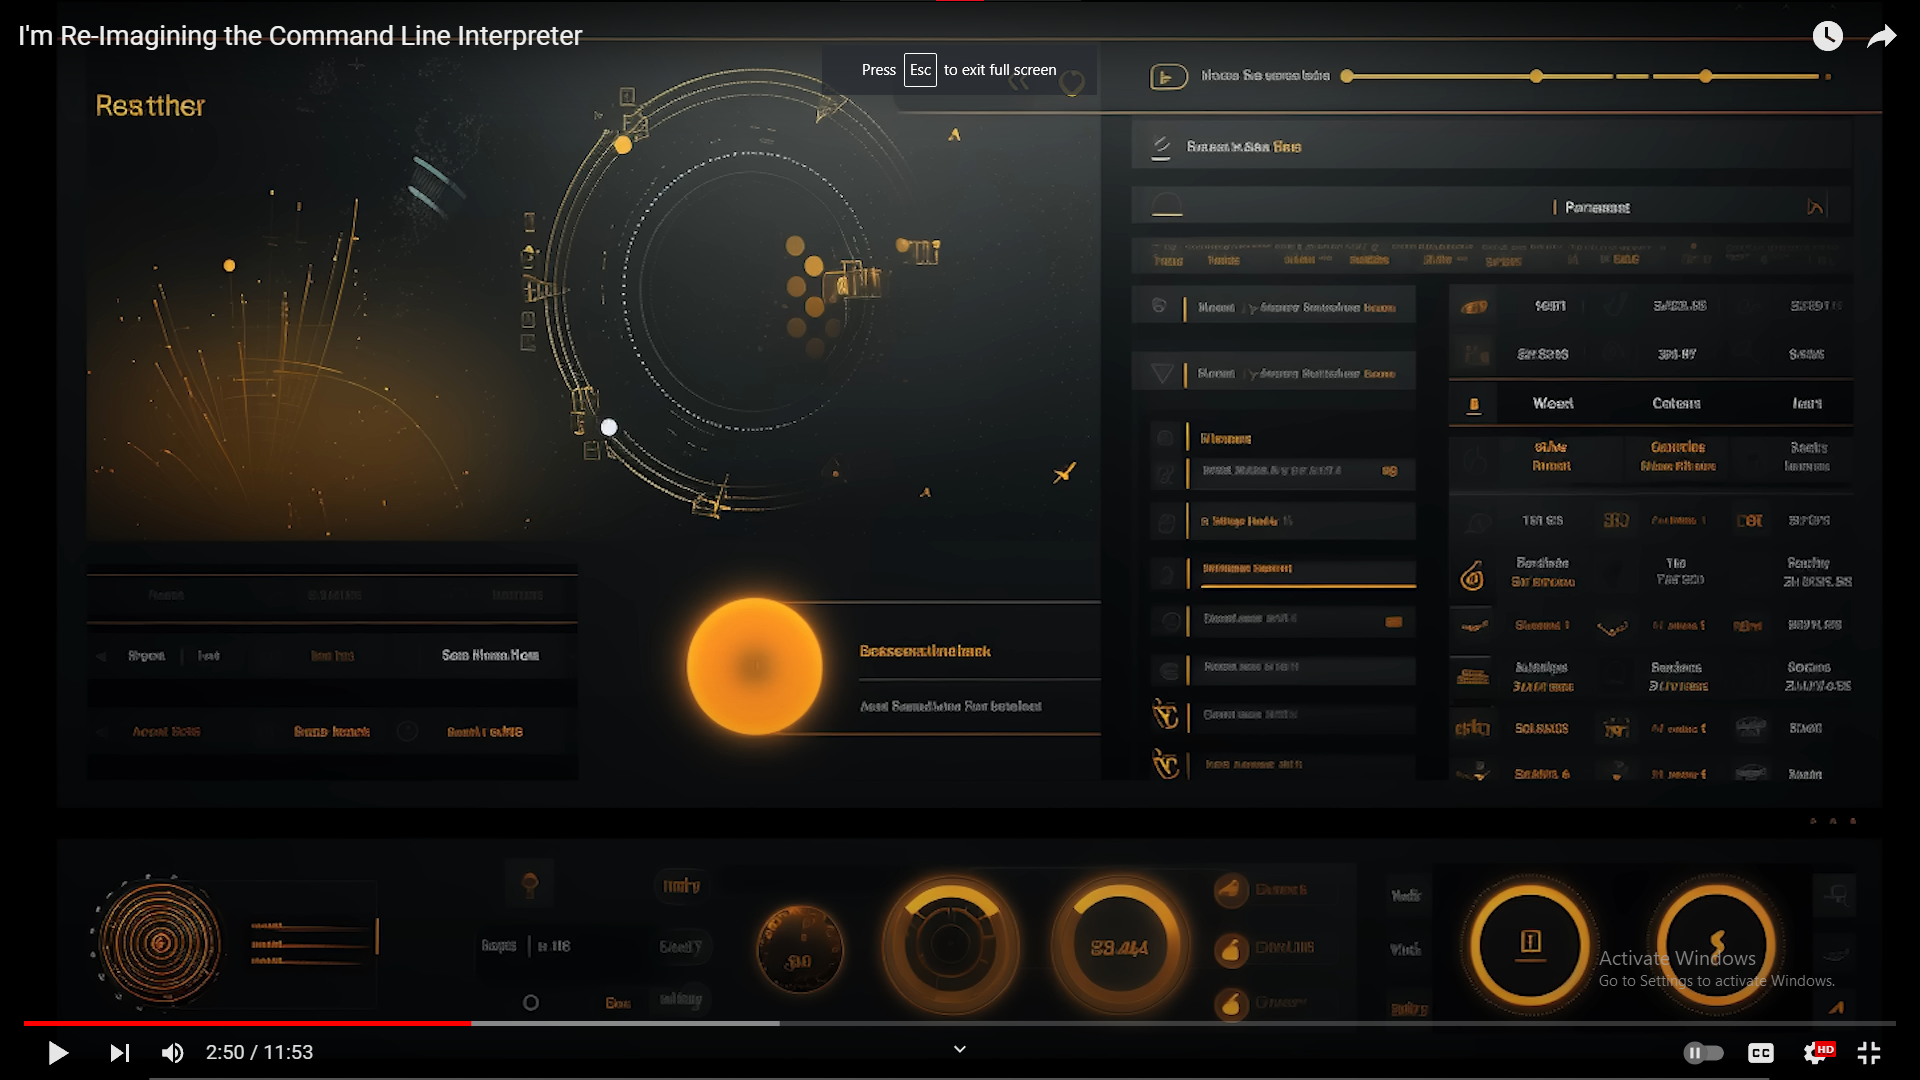Skip to the next video

(x=119, y=1053)
